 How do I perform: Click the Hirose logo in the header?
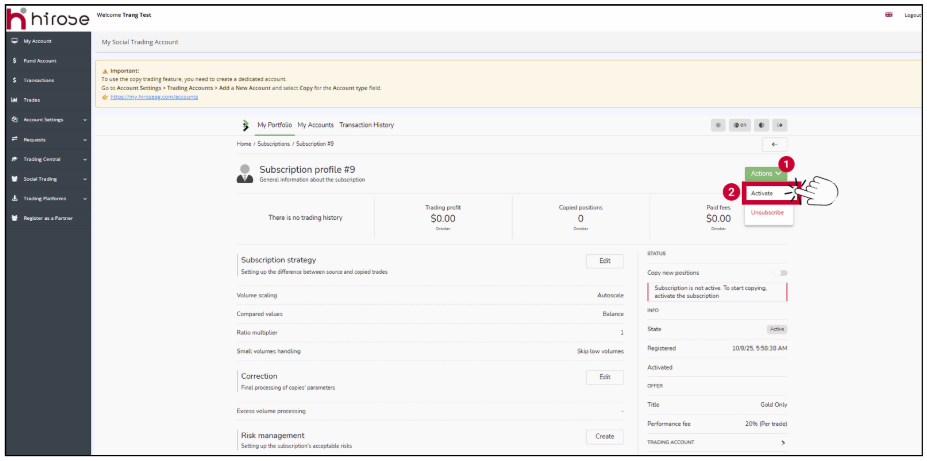pos(47,17)
